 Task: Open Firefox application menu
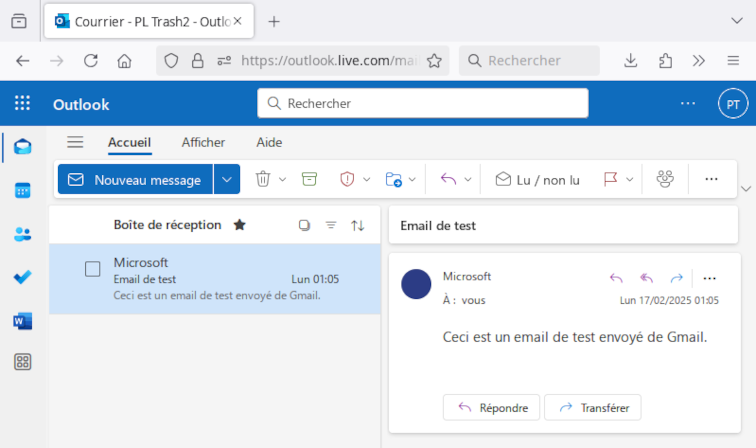pyautogui.click(x=733, y=61)
